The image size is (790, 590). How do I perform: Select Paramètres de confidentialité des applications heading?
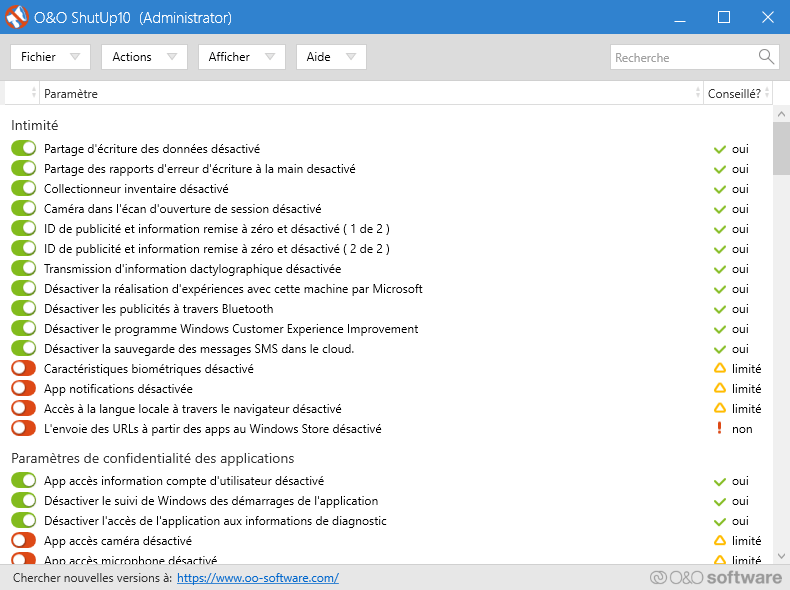[x=153, y=458]
